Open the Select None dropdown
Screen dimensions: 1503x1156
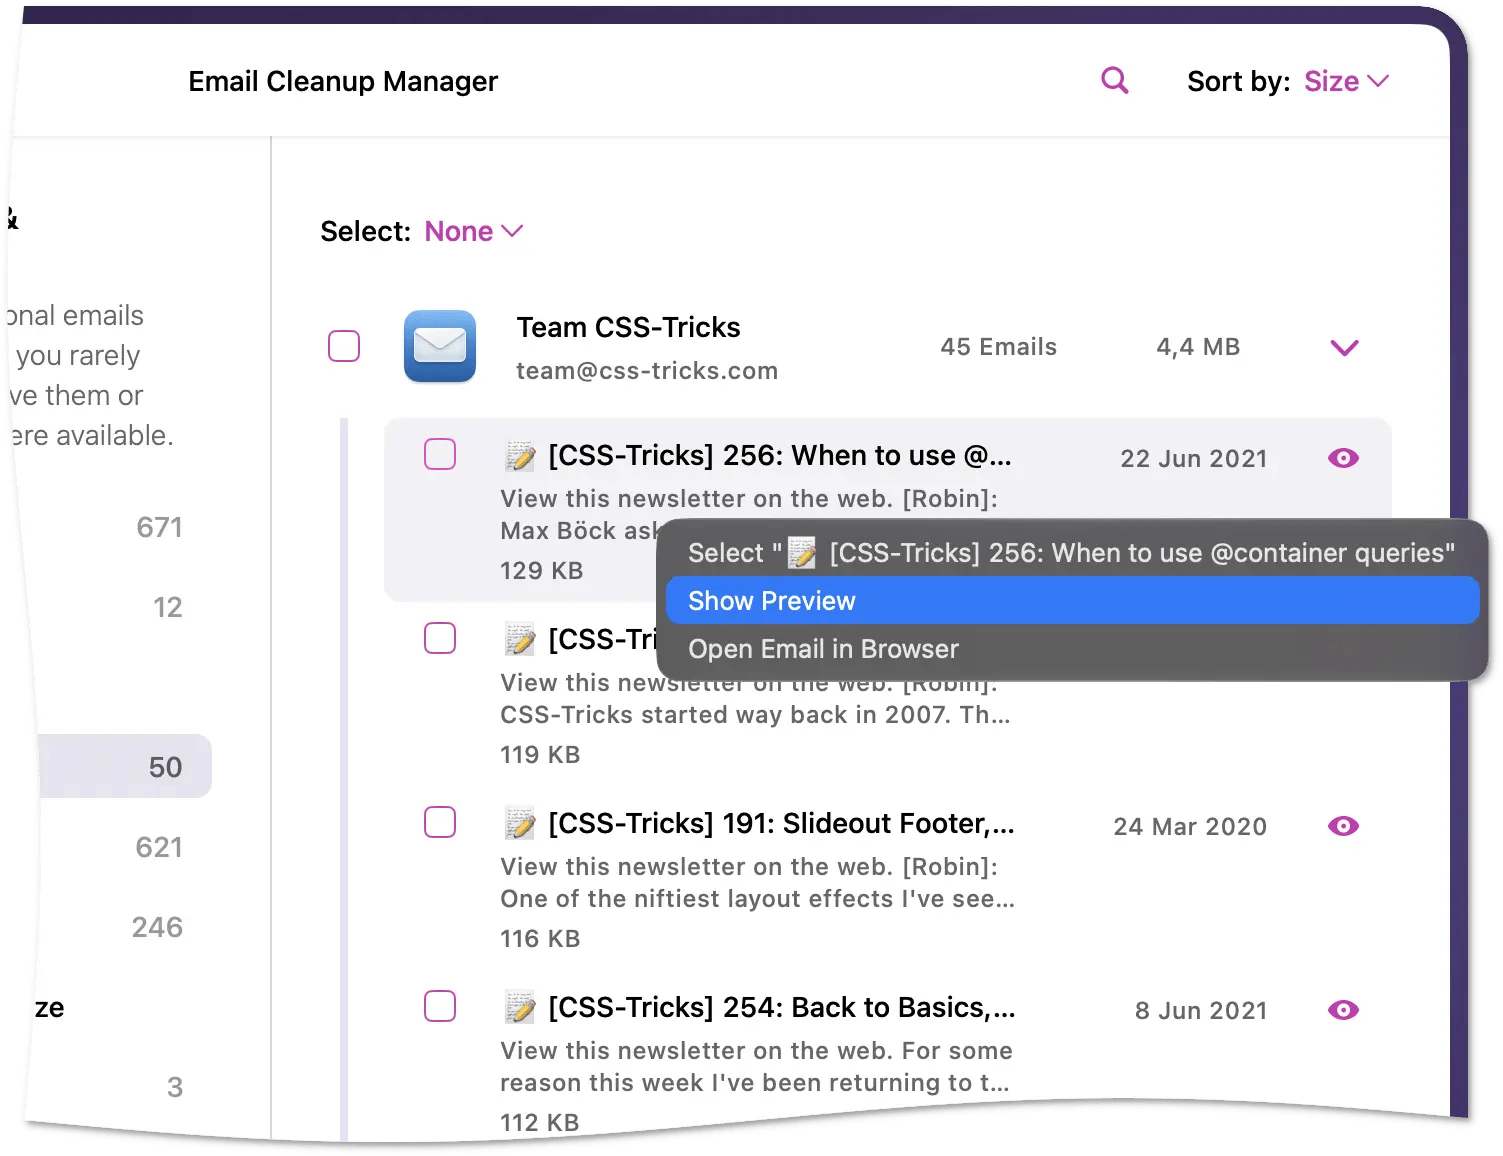473,231
